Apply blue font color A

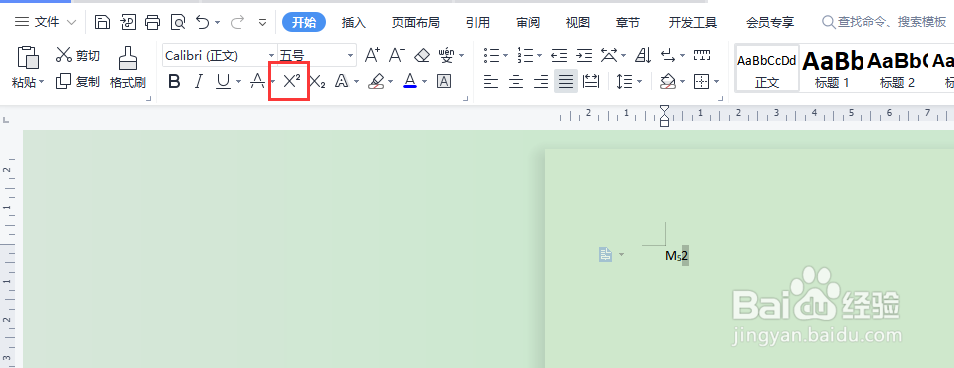(x=410, y=81)
